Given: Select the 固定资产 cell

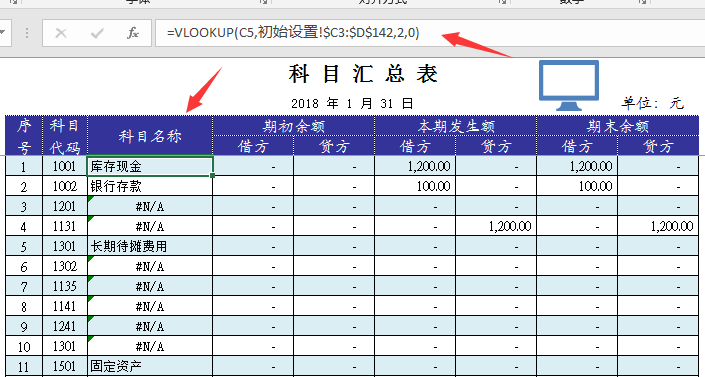Looking at the screenshot, I should (150, 366).
